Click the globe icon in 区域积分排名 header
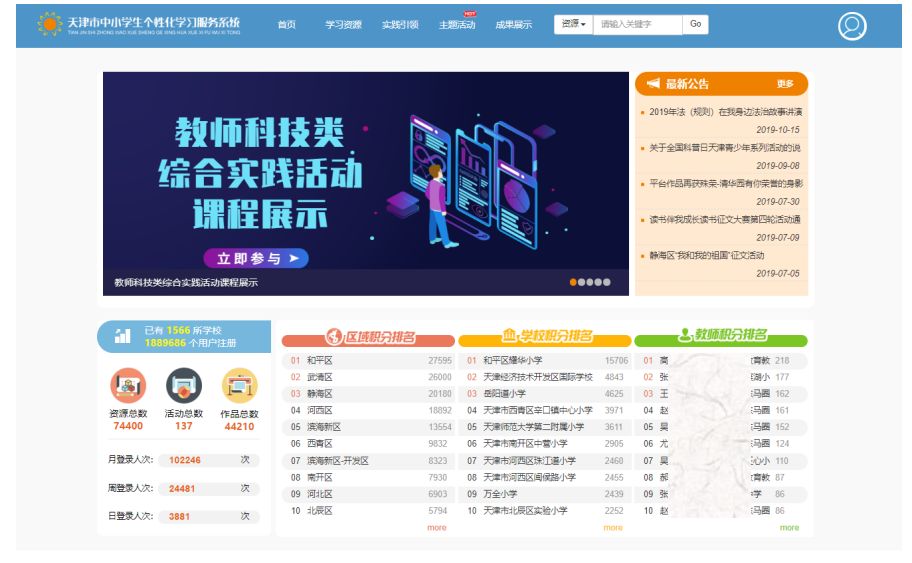 click(334, 337)
